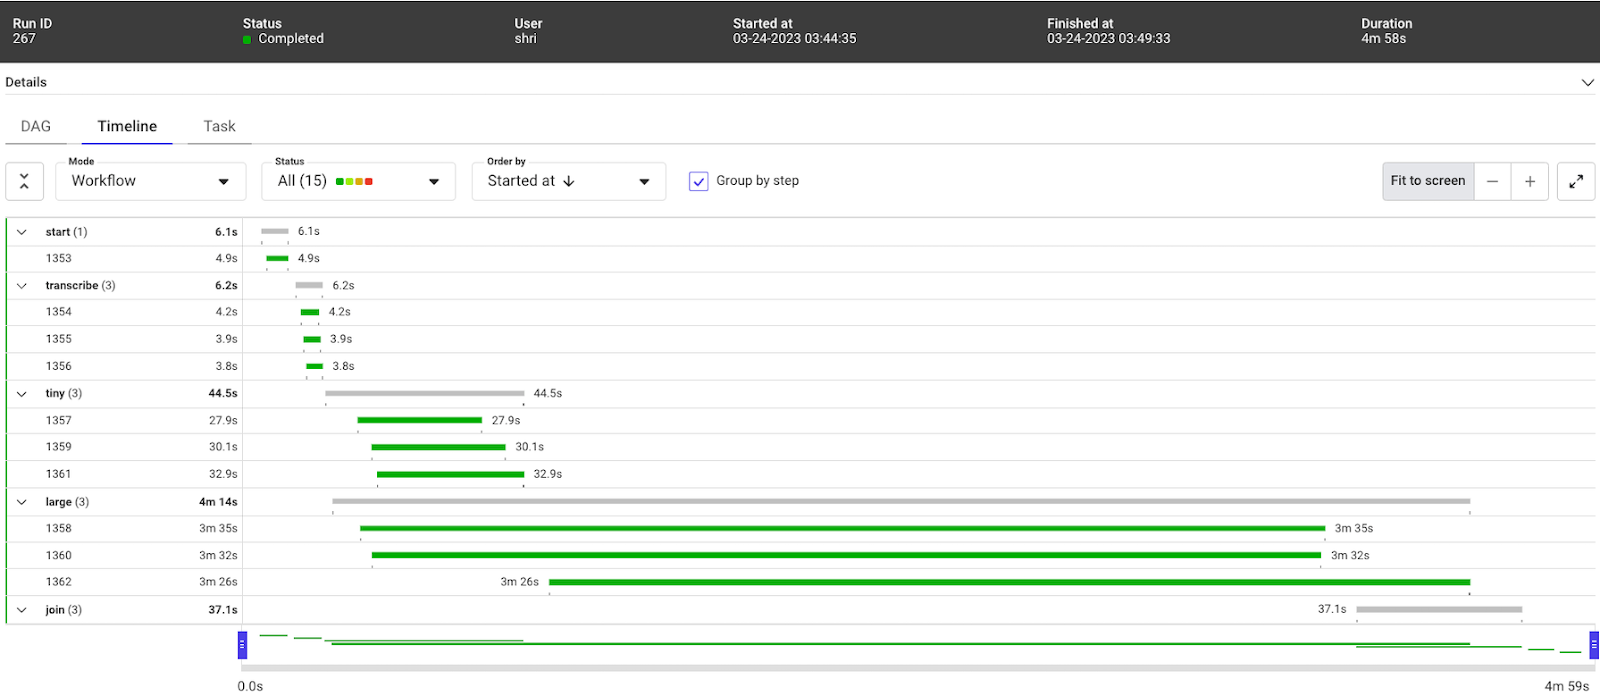Image resolution: width=1600 pixels, height=696 pixels.
Task: Click the left blue minimap range handle
Action: (x=242, y=645)
